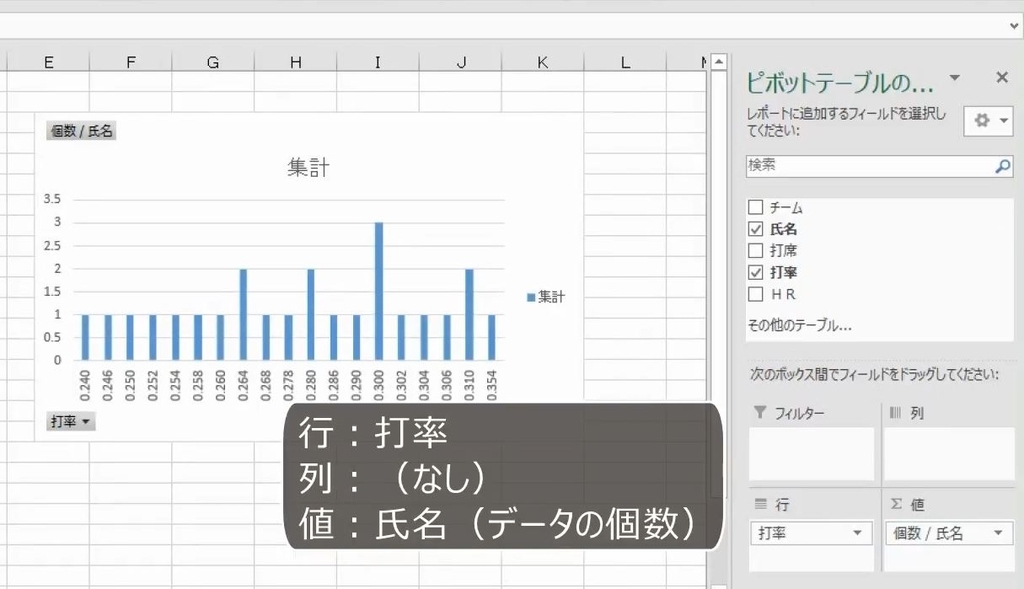Image resolution: width=1024 pixels, height=589 pixels.
Task: Click the 個数 / 氏名 chart field button
Action: tap(82, 131)
